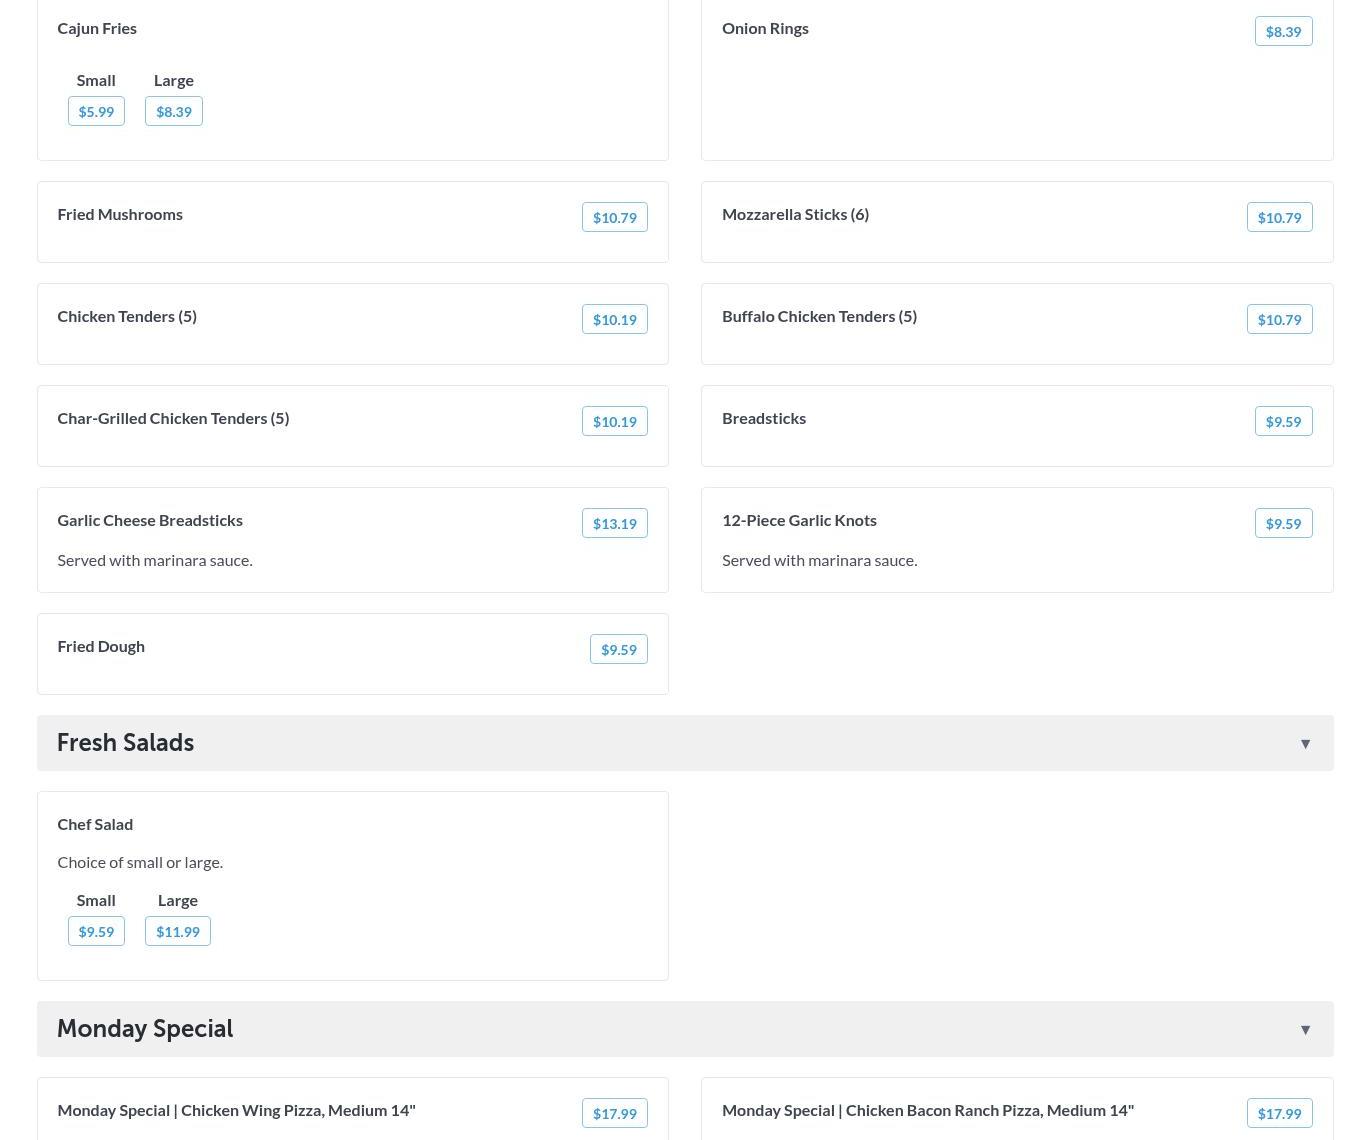The image size is (1370, 1140).
Task: Add Onion Rings at $8.39
Action: [1283, 31]
